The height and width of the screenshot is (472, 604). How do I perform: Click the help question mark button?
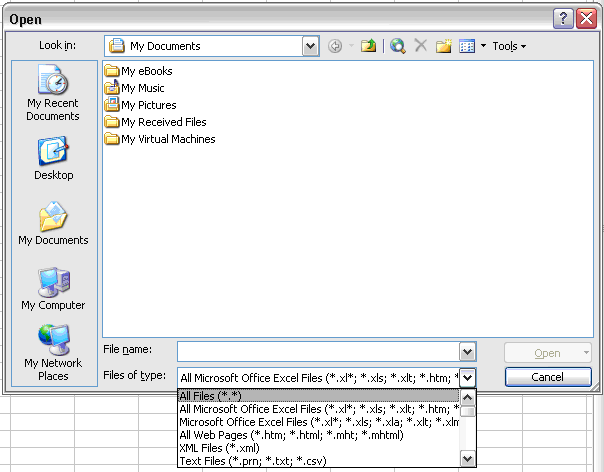coord(563,19)
